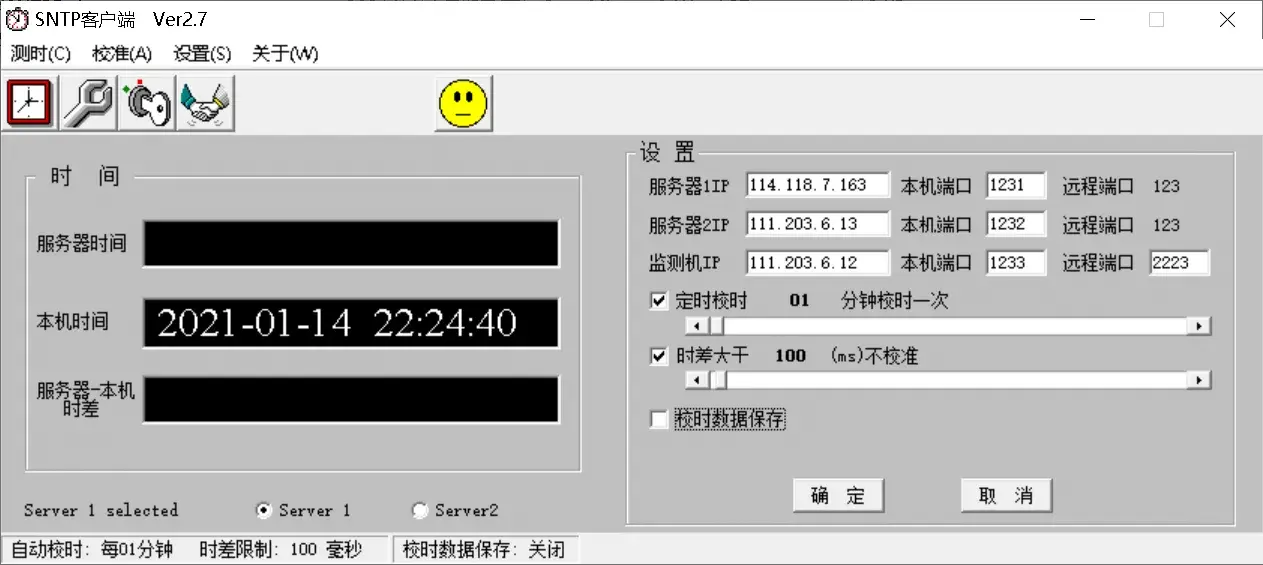This screenshot has height=565, width=1263.
Task: Toggle the 时差大于 checkbox
Action: tap(658, 356)
